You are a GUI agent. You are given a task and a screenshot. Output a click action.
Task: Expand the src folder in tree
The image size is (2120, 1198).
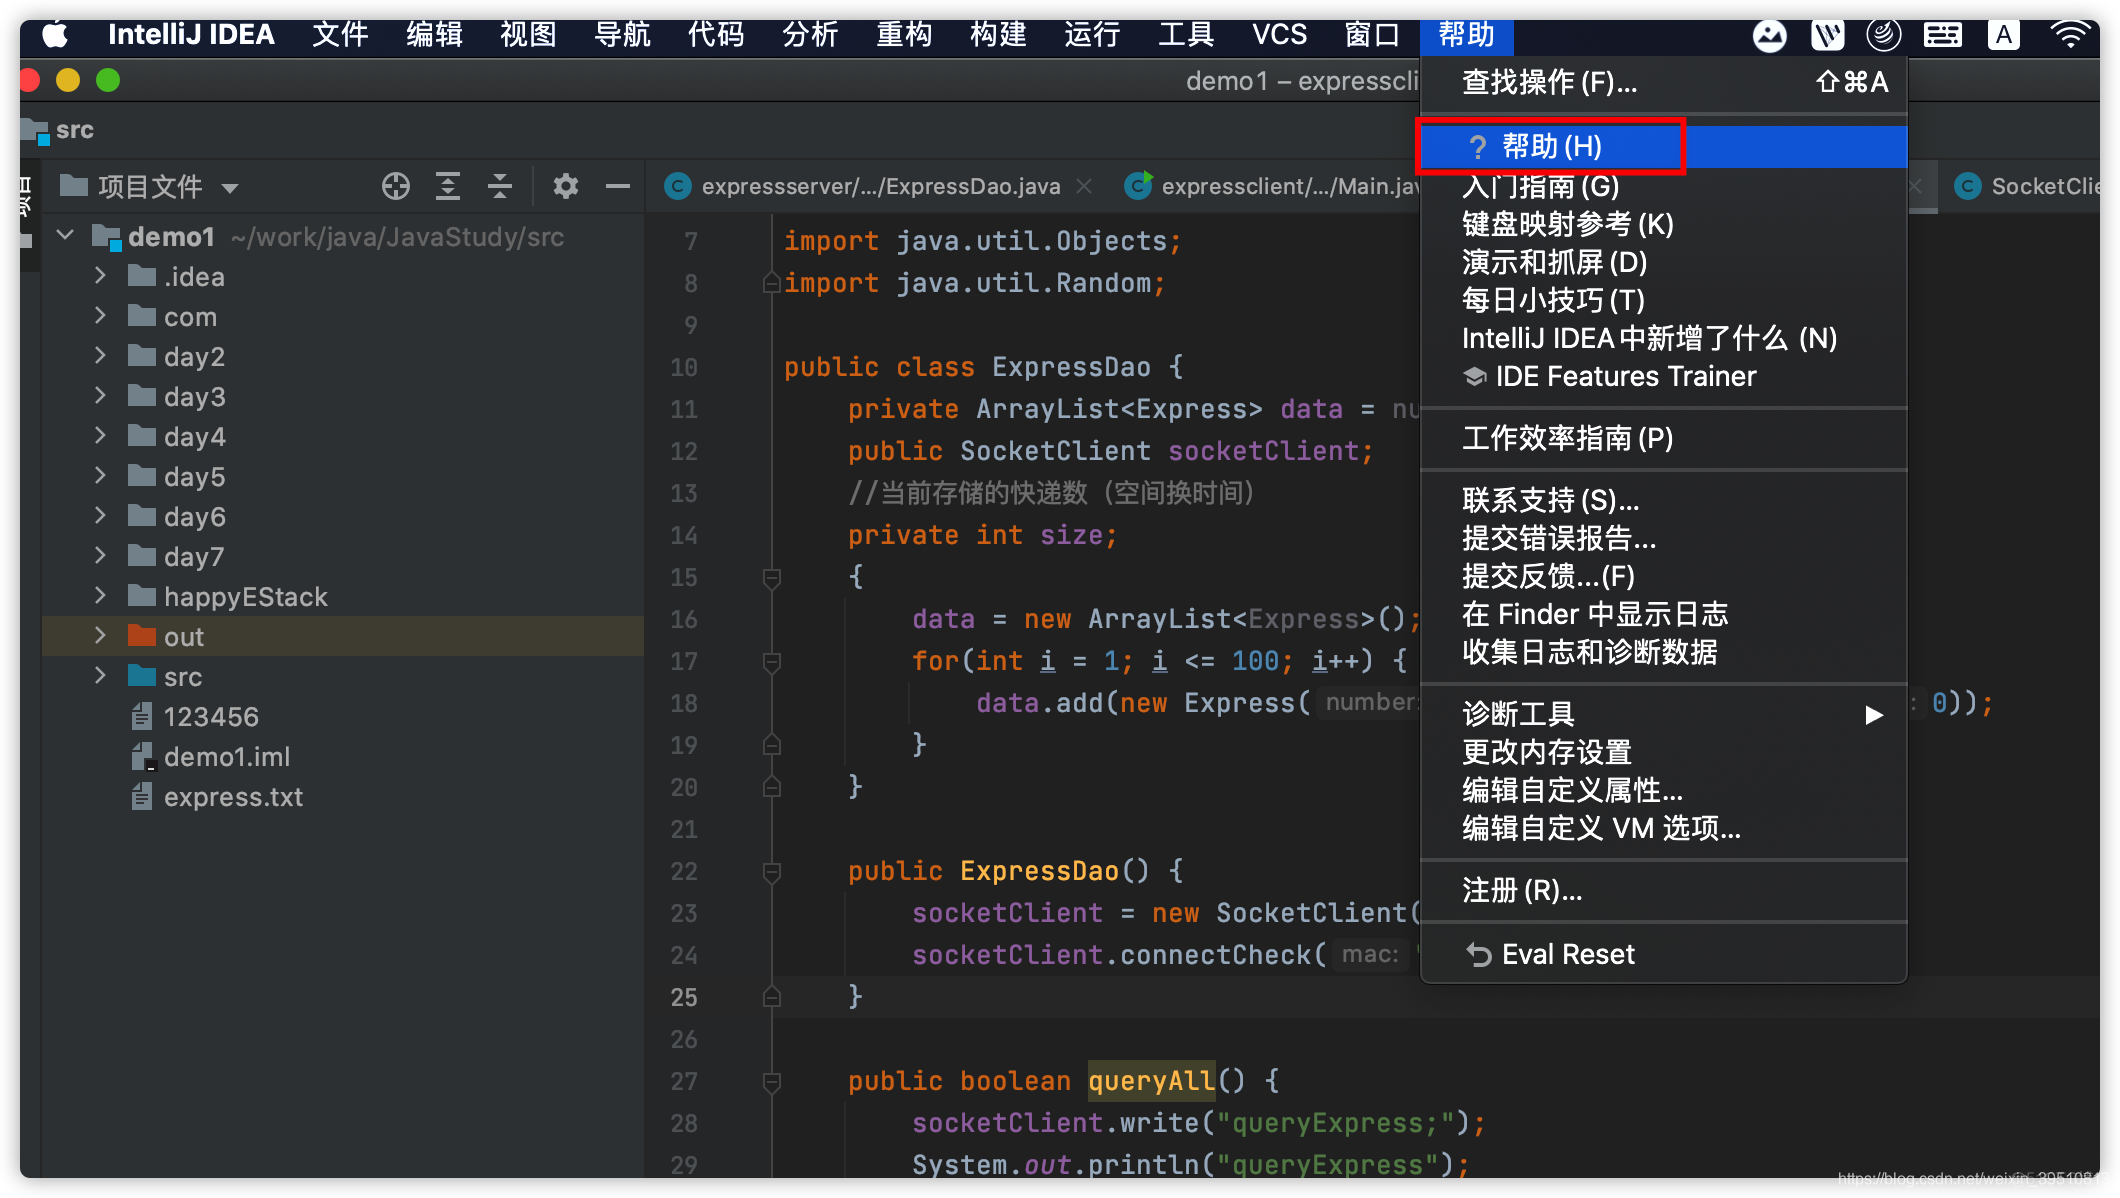pyautogui.click(x=100, y=676)
